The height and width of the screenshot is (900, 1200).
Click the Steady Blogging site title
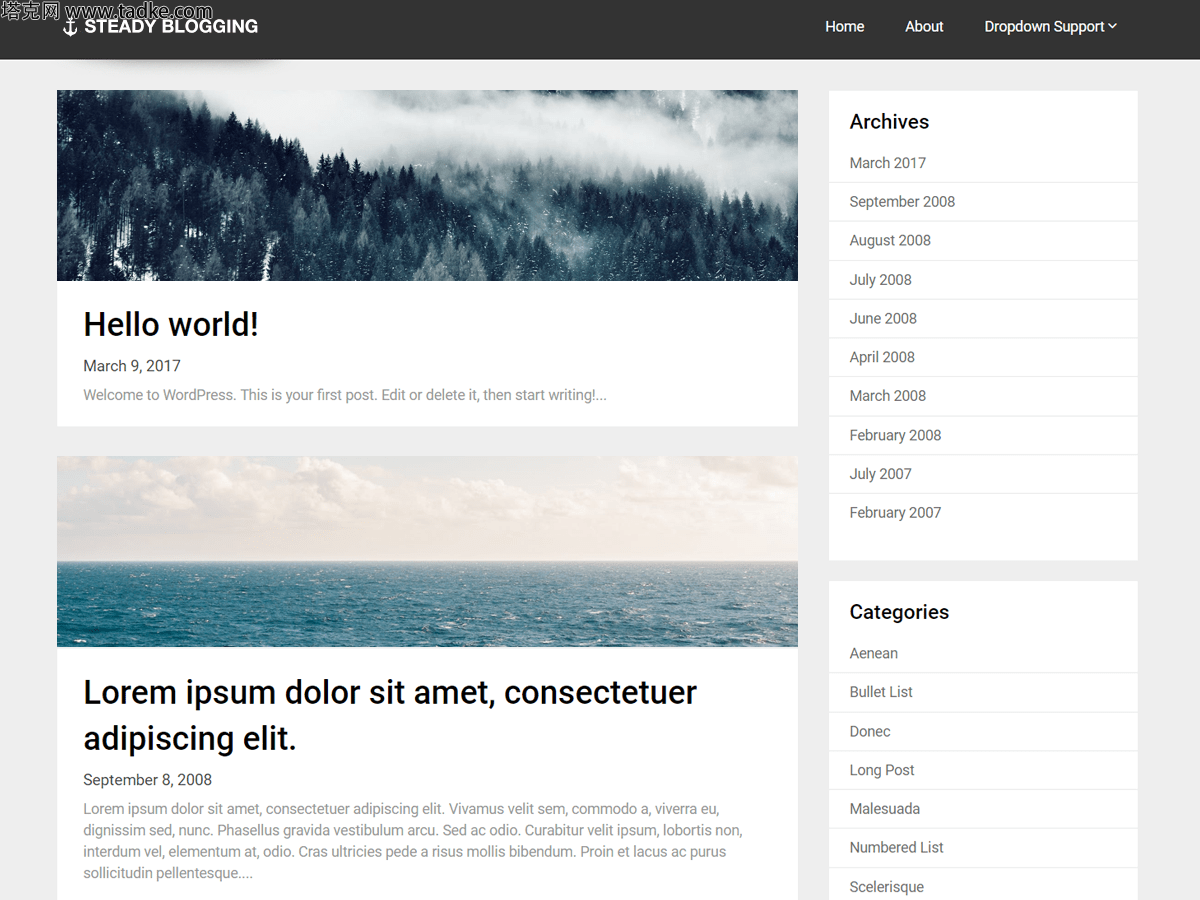(171, 27)
